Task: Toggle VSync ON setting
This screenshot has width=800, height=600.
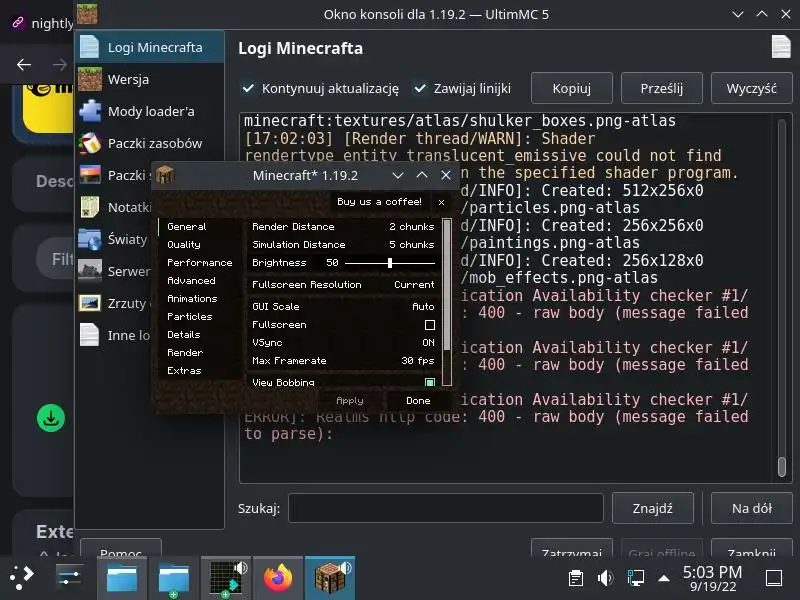Action: click(x=343, y=343)
